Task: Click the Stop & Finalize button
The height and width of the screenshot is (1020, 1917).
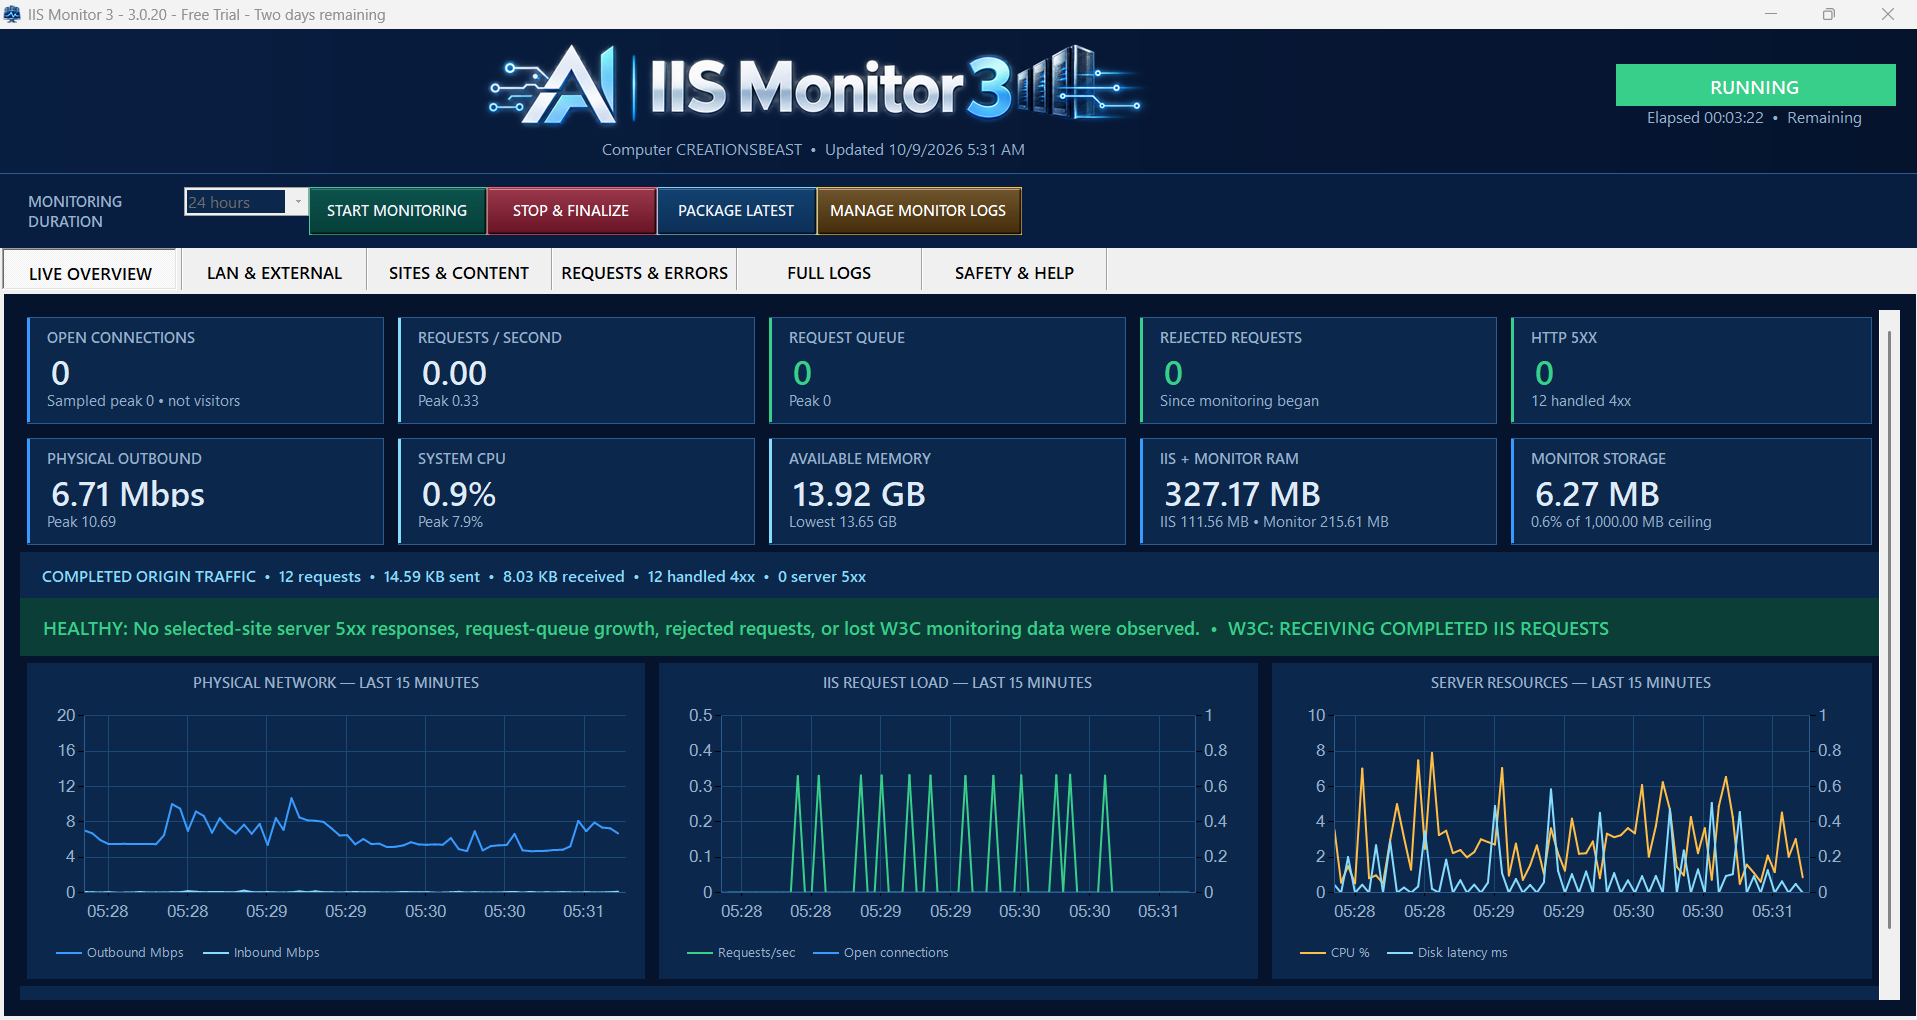Action: [571, 211]
